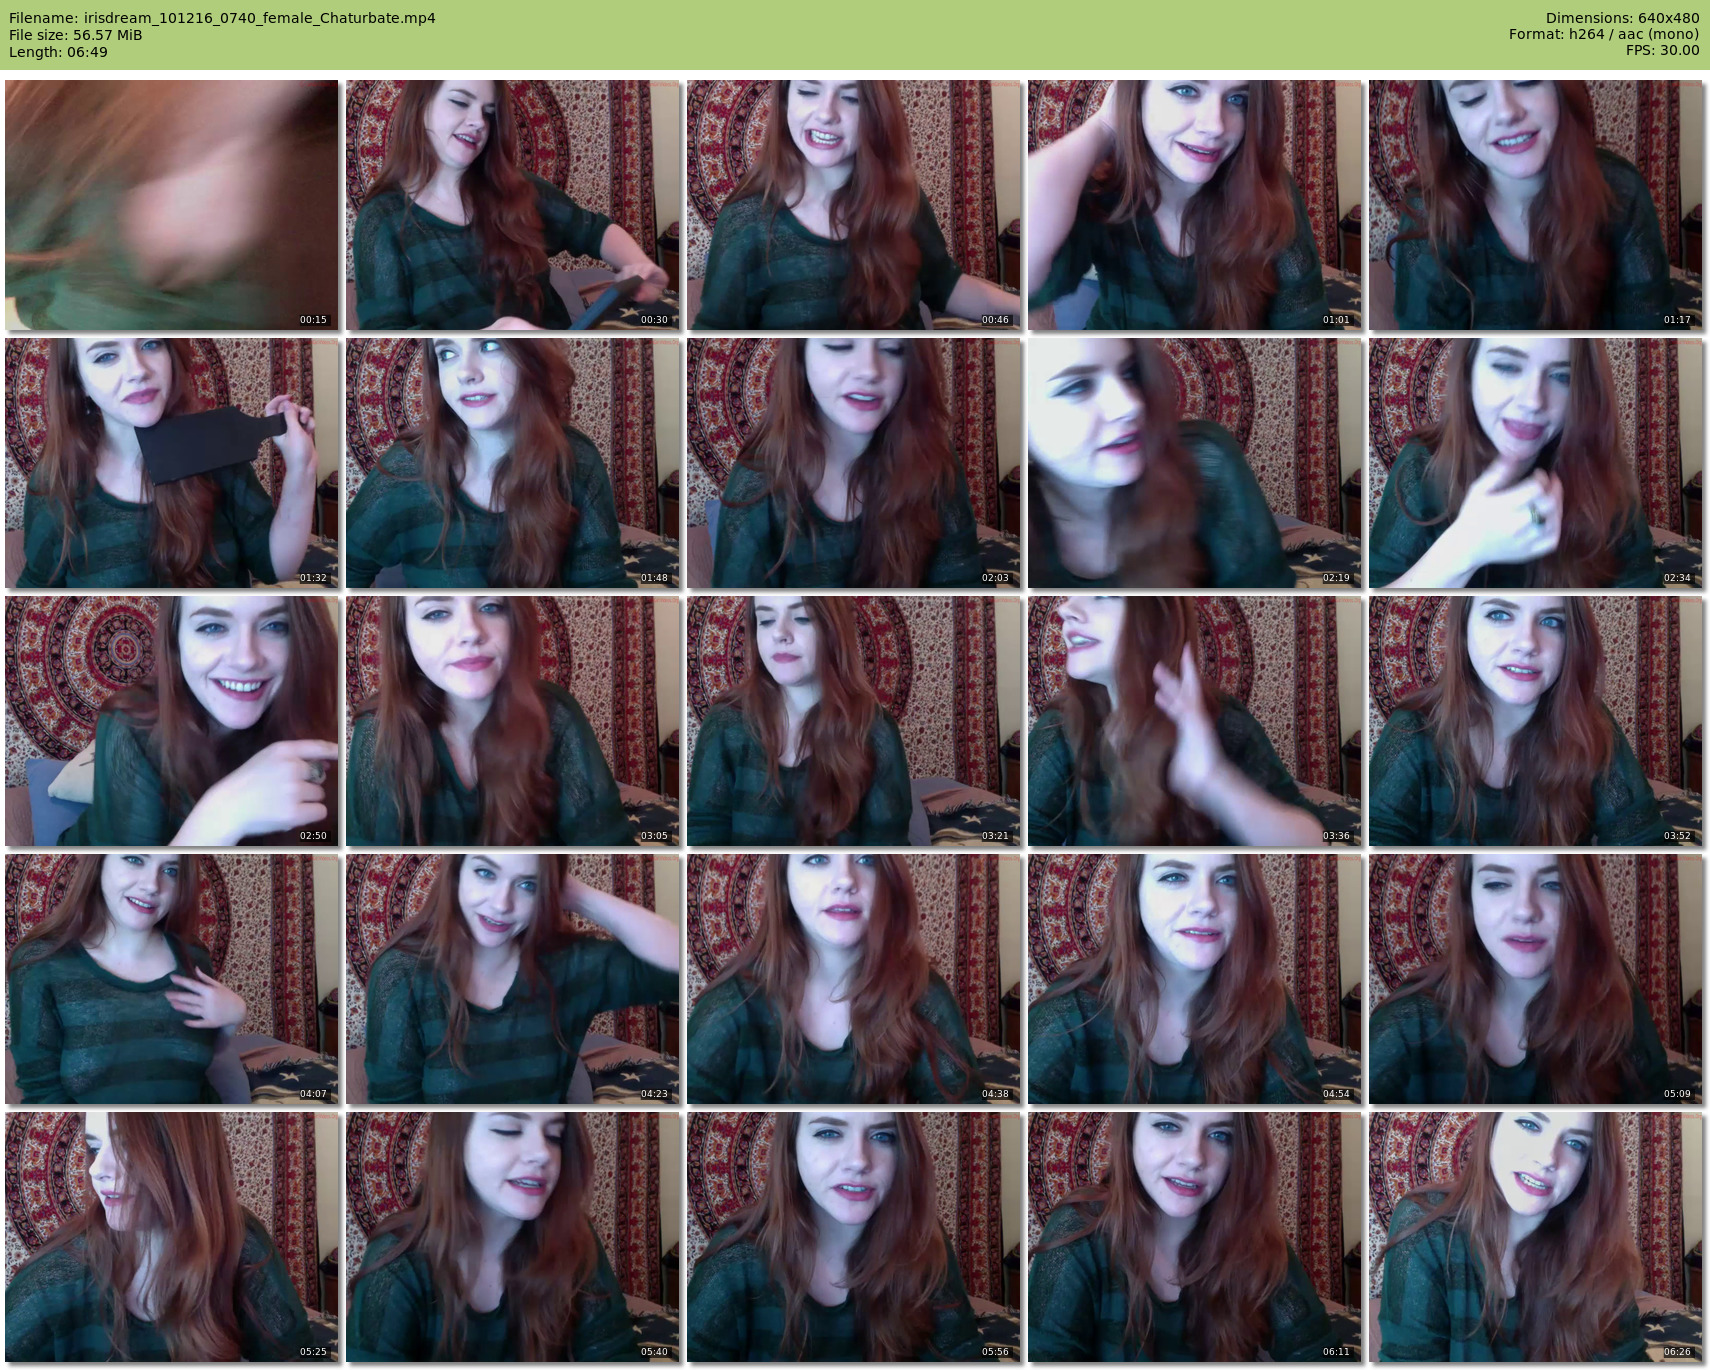This screenshot has height=1370, width=1710.
Task: Open the frame marked 00:30
Action: coord(513,205)
